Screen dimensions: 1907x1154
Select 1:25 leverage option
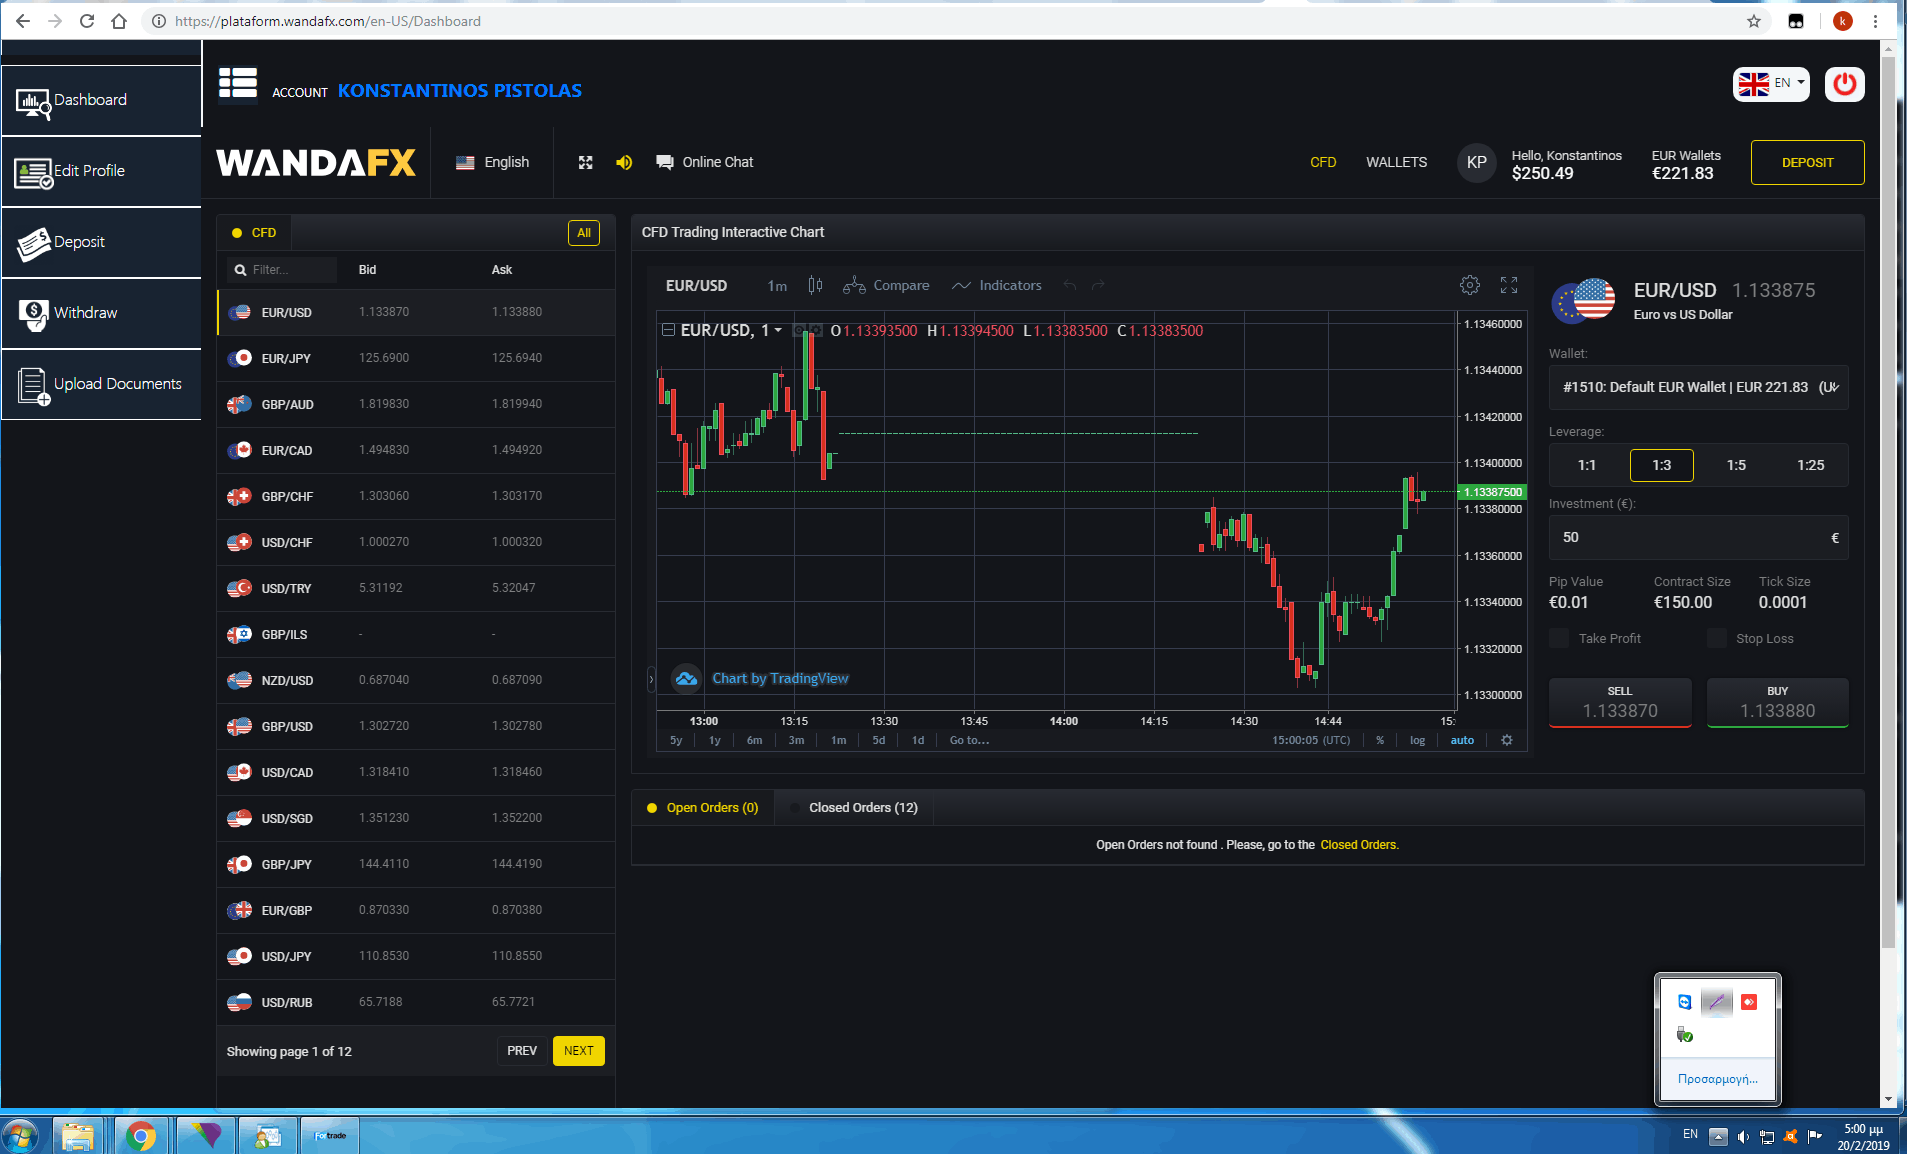(x=1810, y=465)
